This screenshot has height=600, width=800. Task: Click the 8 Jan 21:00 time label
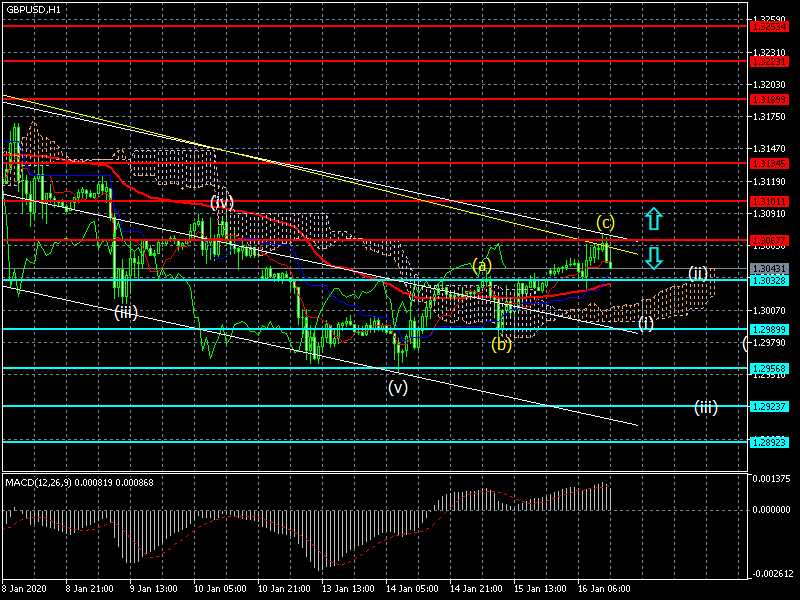90,589
